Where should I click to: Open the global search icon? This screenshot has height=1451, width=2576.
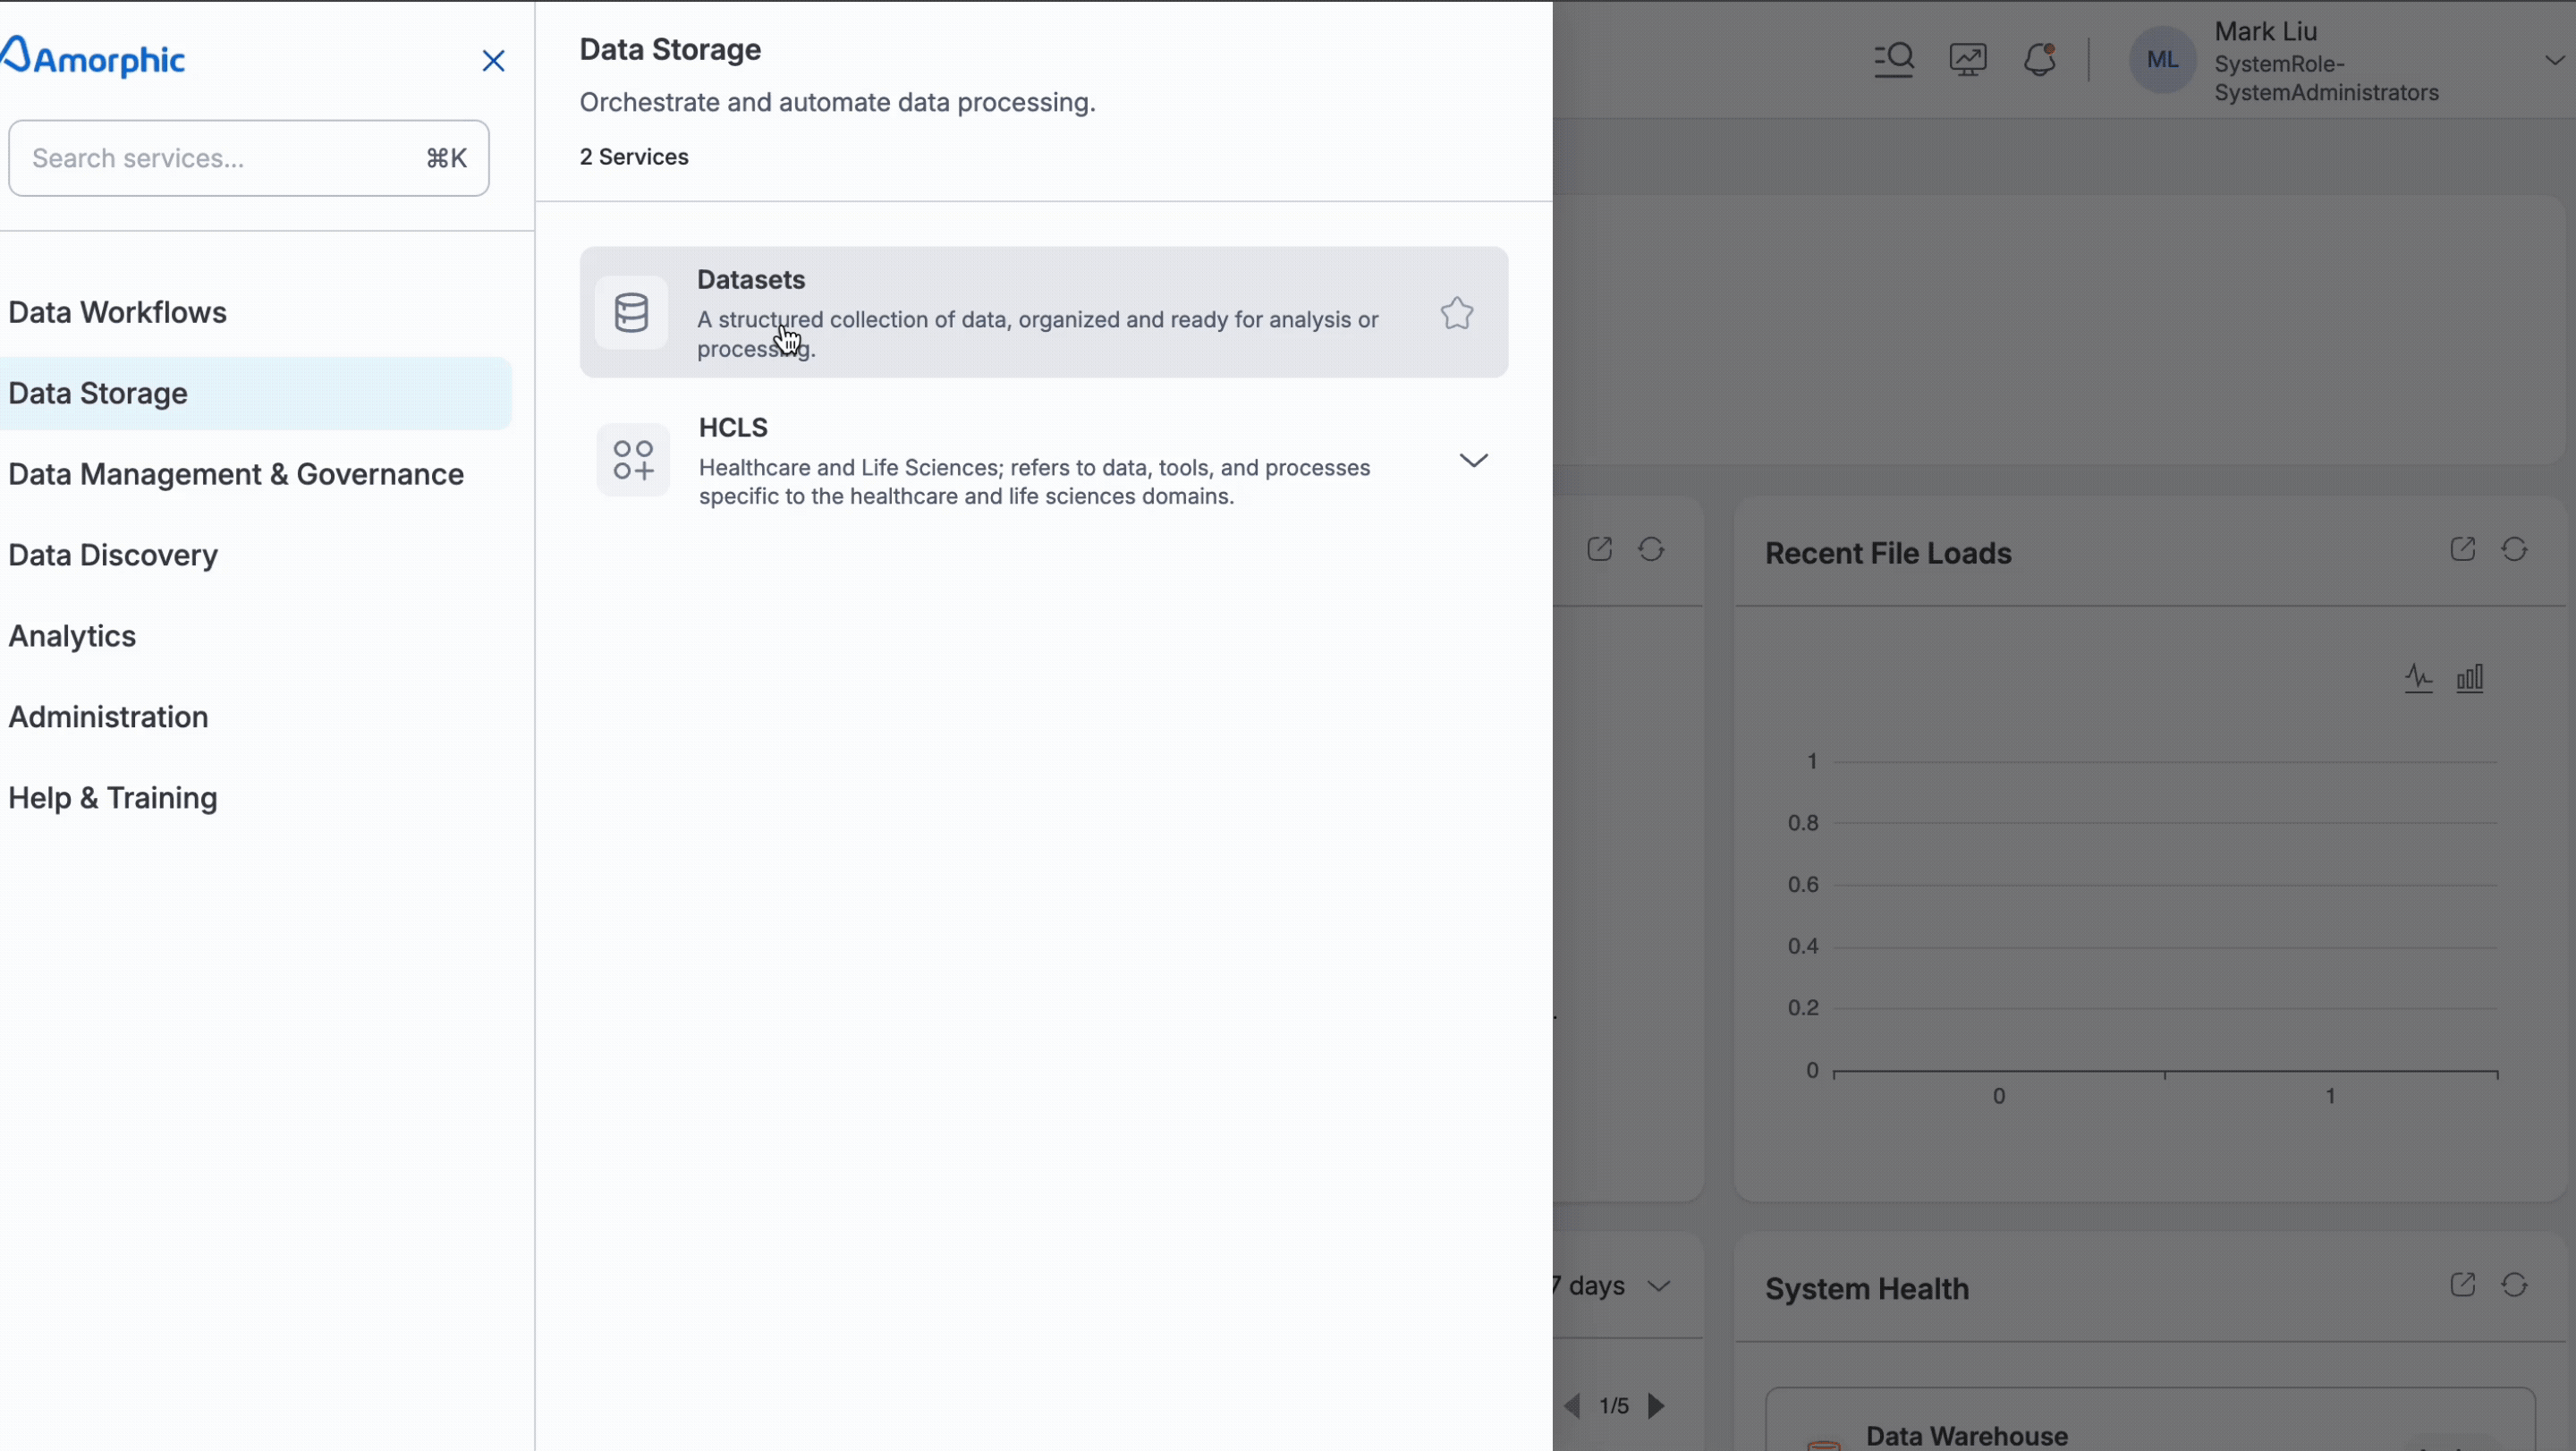(x=1893, y=60)
